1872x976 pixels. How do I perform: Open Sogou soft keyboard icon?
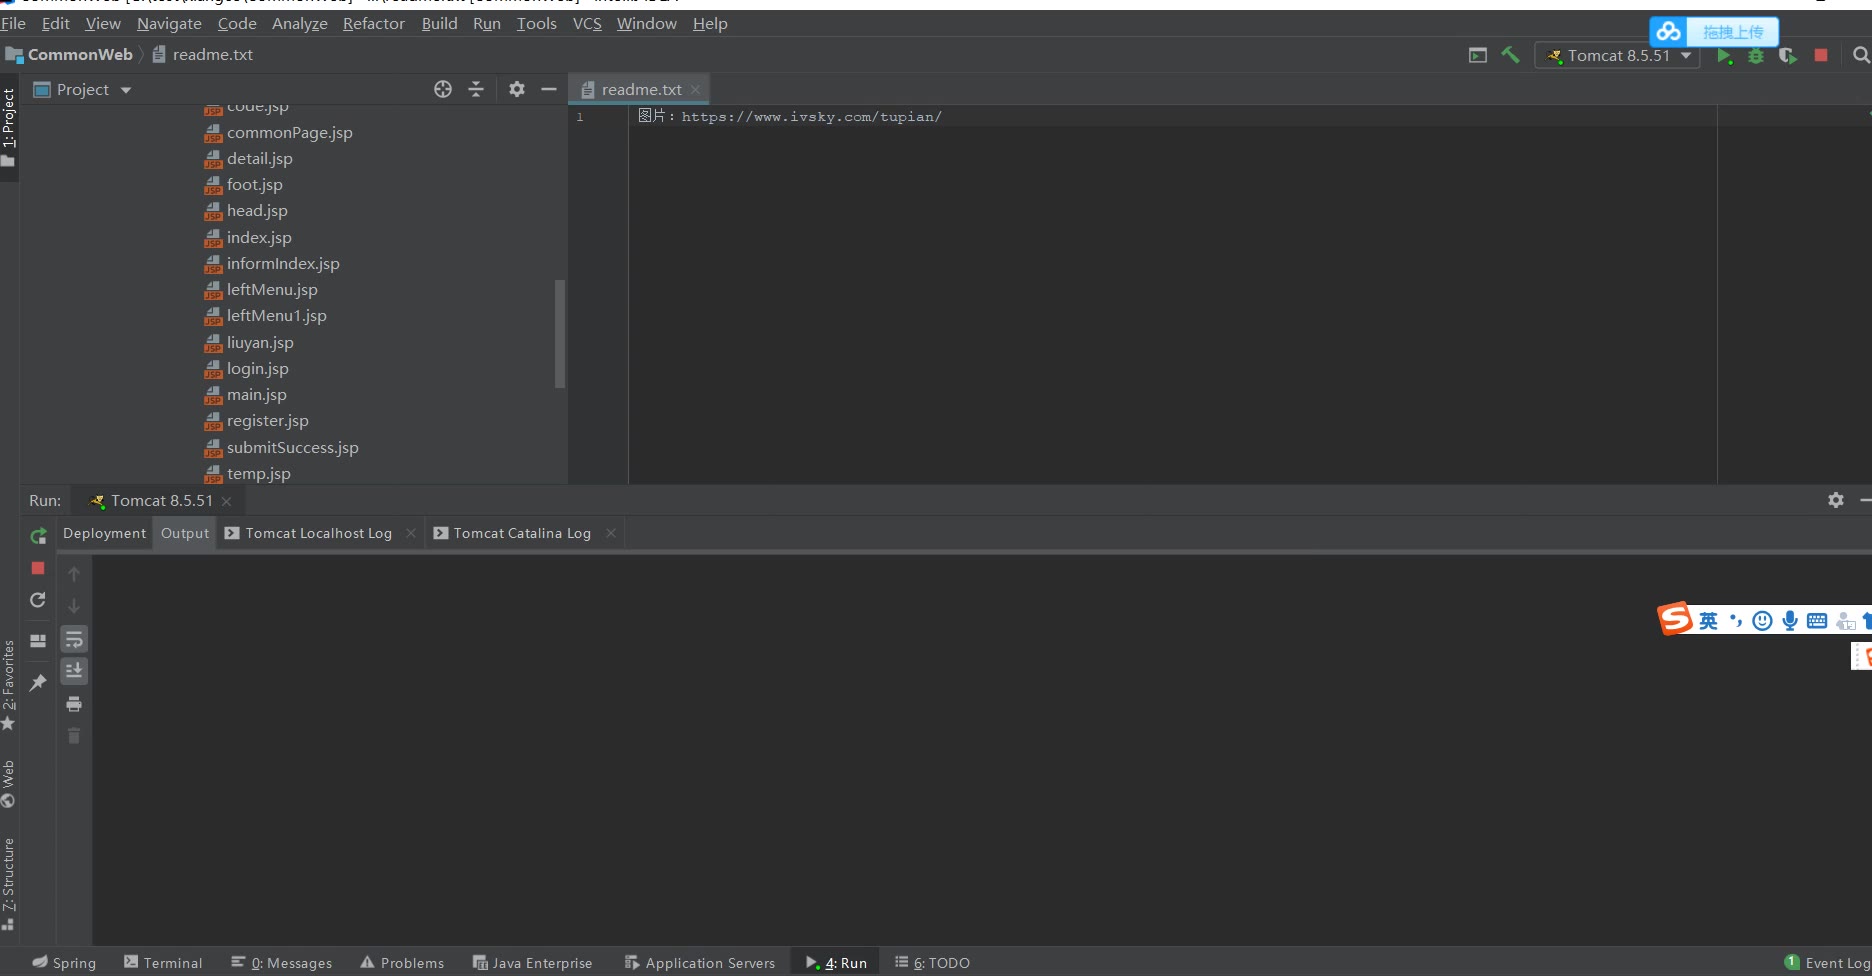click(1817, 621)
